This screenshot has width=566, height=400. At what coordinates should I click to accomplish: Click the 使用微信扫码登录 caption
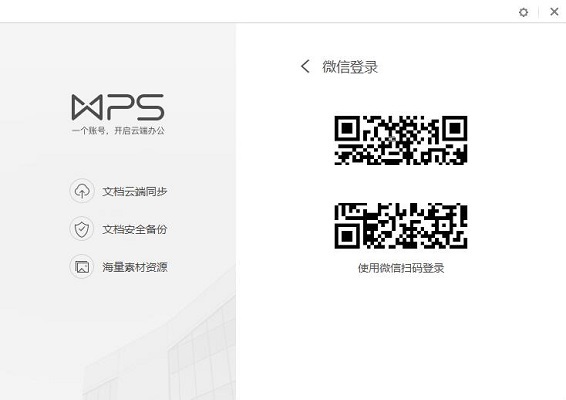tap(401, 268)
